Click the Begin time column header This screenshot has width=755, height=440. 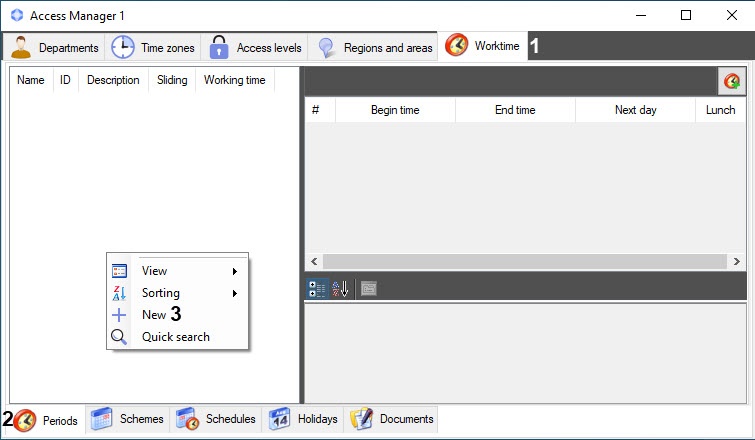tap(395, 110)
